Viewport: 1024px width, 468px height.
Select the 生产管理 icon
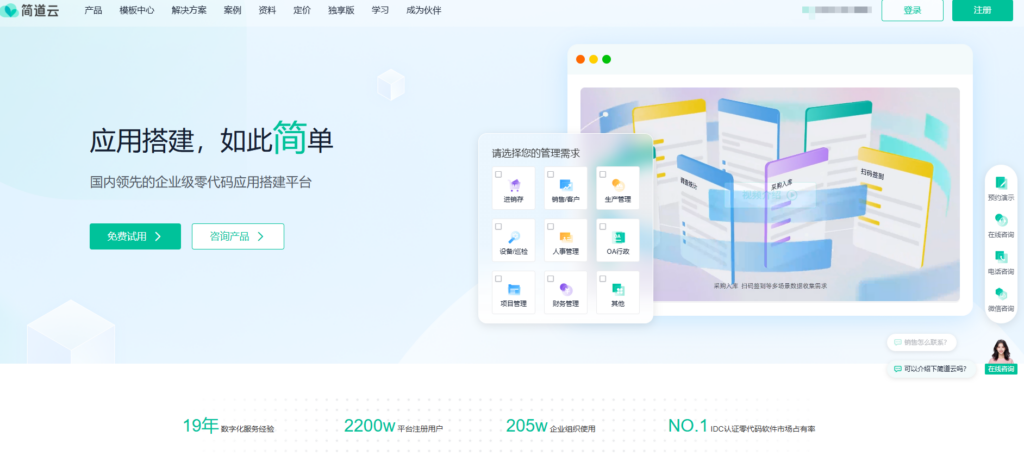pyautogui.click(x=617, y=185)
